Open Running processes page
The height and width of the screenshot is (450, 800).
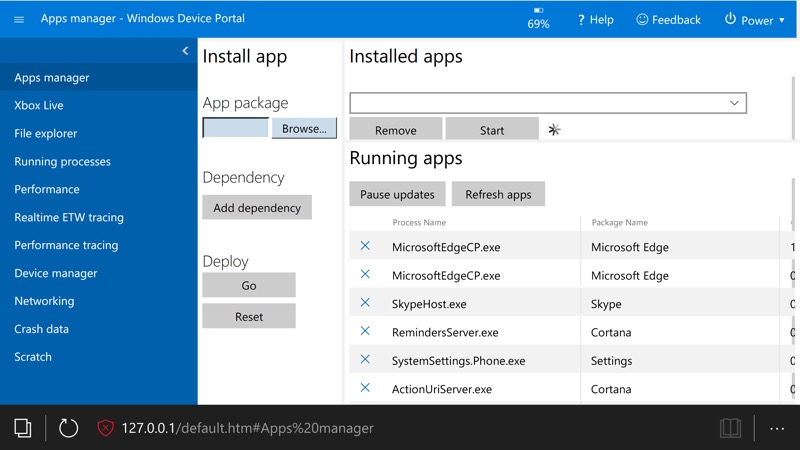(62, 162)
